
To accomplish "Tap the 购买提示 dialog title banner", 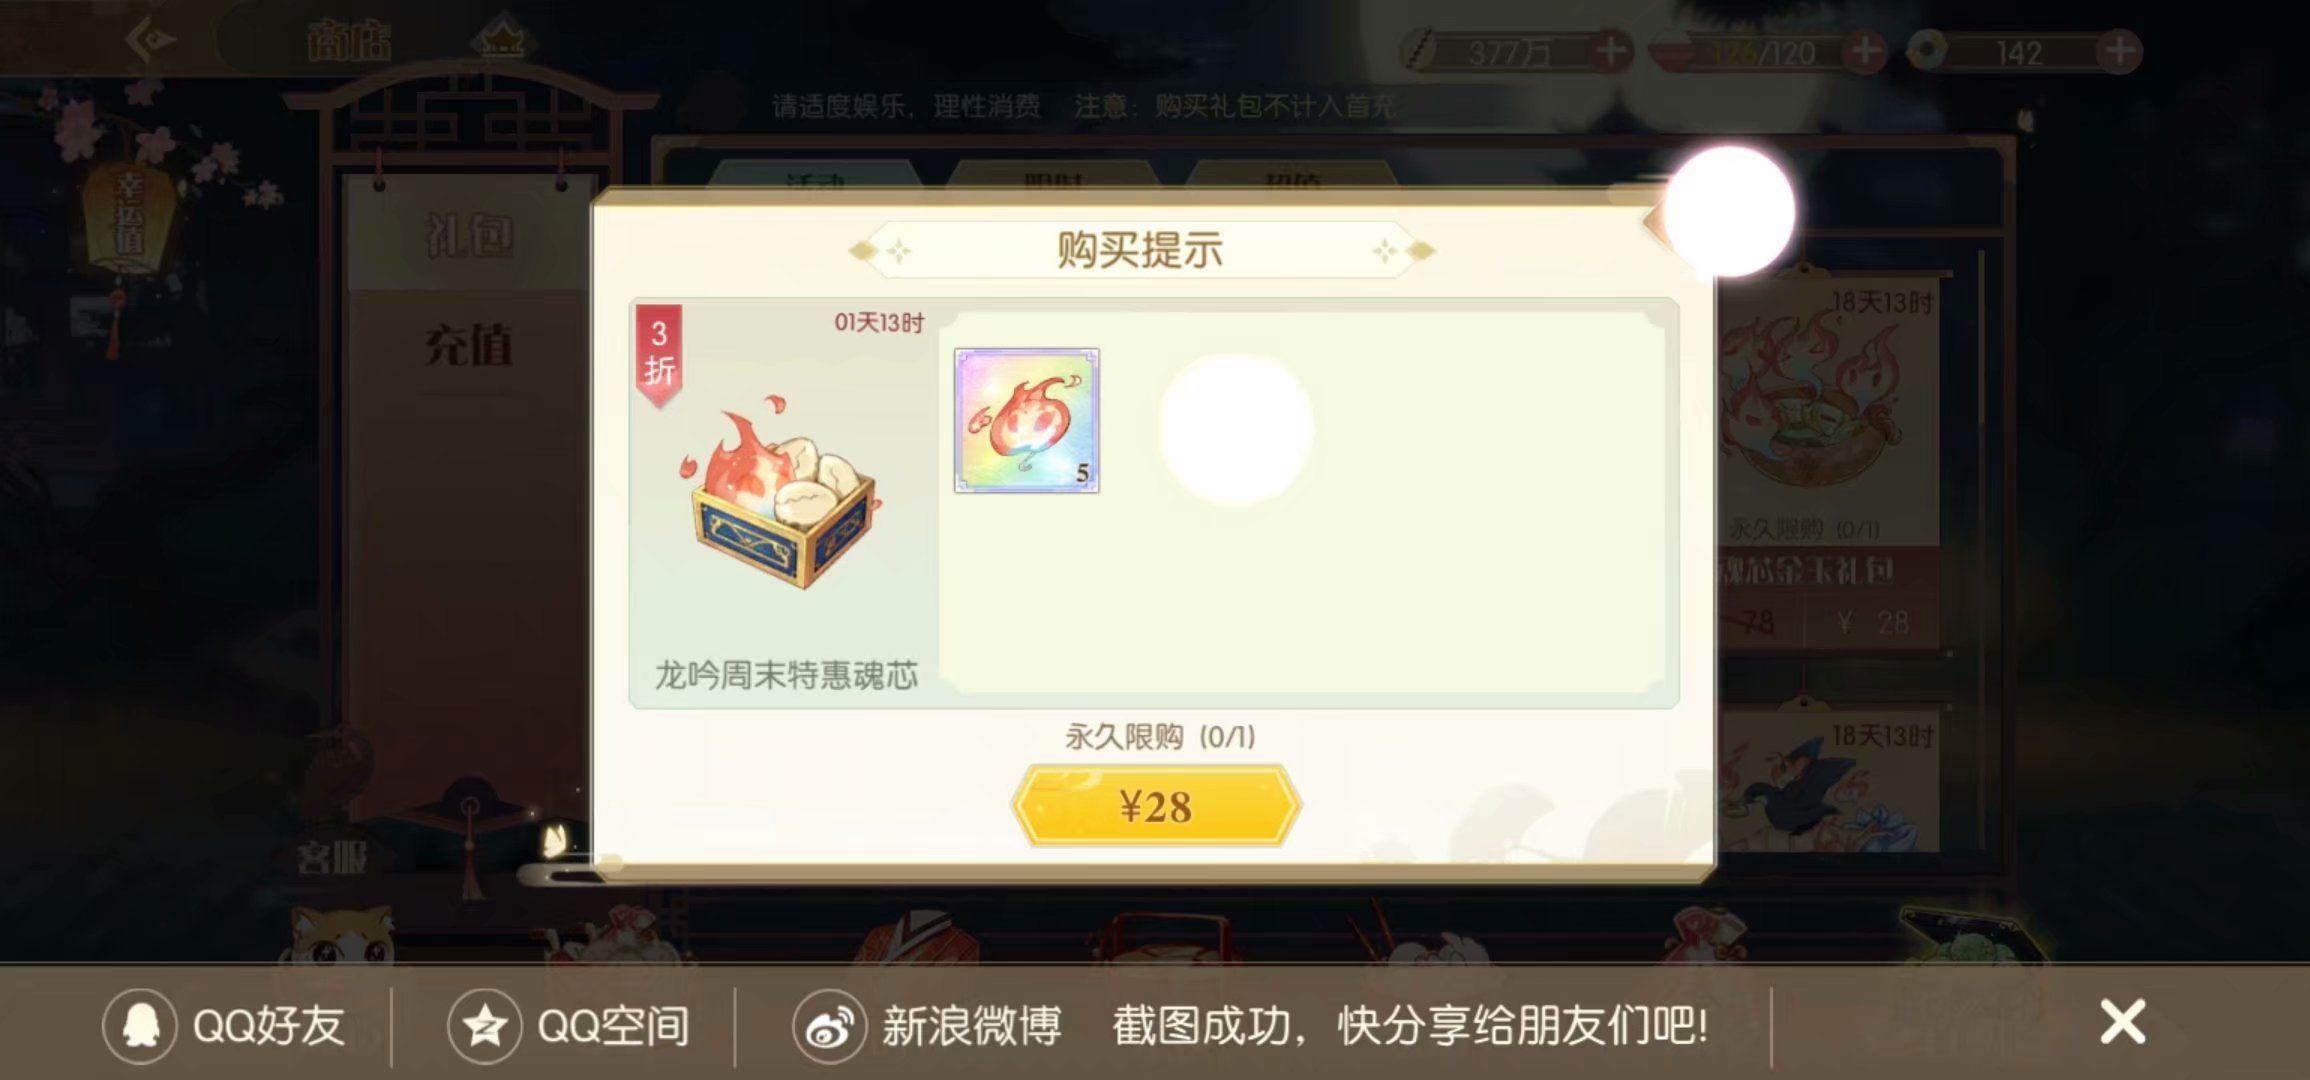I will click(x=1140, y=250).
